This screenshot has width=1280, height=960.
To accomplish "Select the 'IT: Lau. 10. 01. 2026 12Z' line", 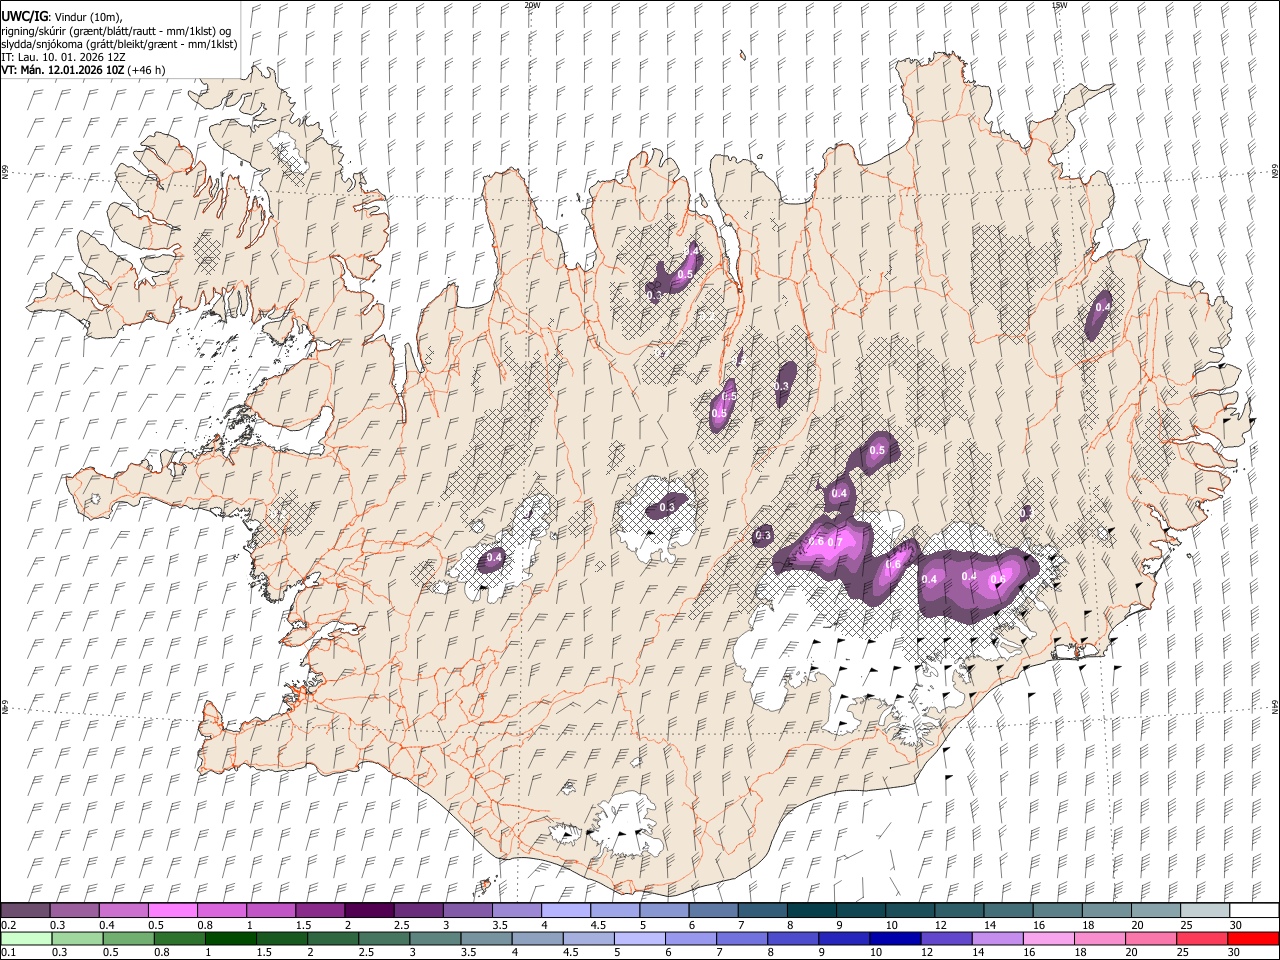I will (x=63, y=57).
